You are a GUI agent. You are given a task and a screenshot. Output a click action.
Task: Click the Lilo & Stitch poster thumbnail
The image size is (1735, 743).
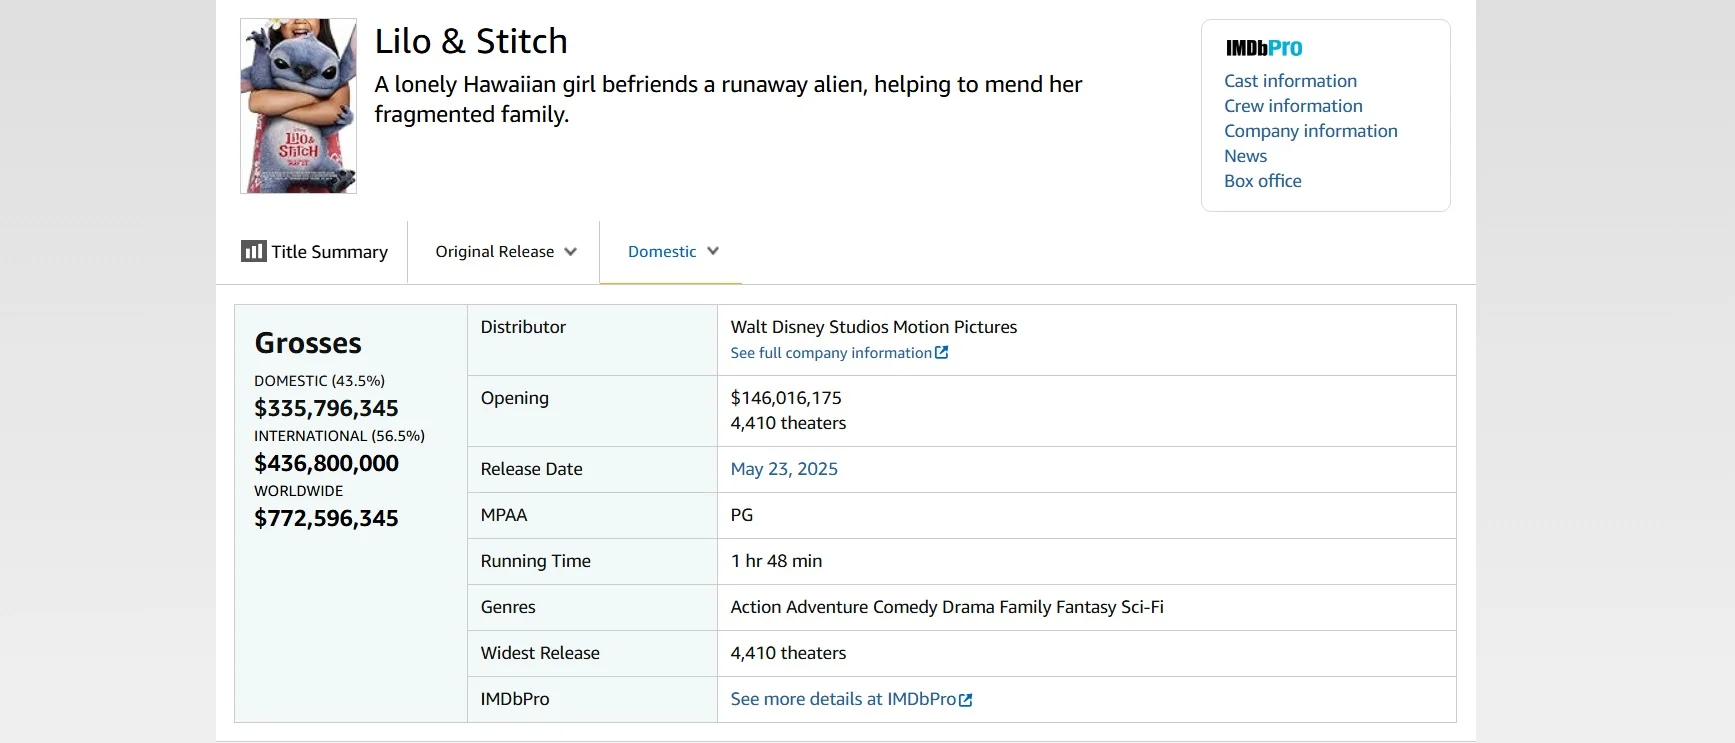click(x=298, y=106)
